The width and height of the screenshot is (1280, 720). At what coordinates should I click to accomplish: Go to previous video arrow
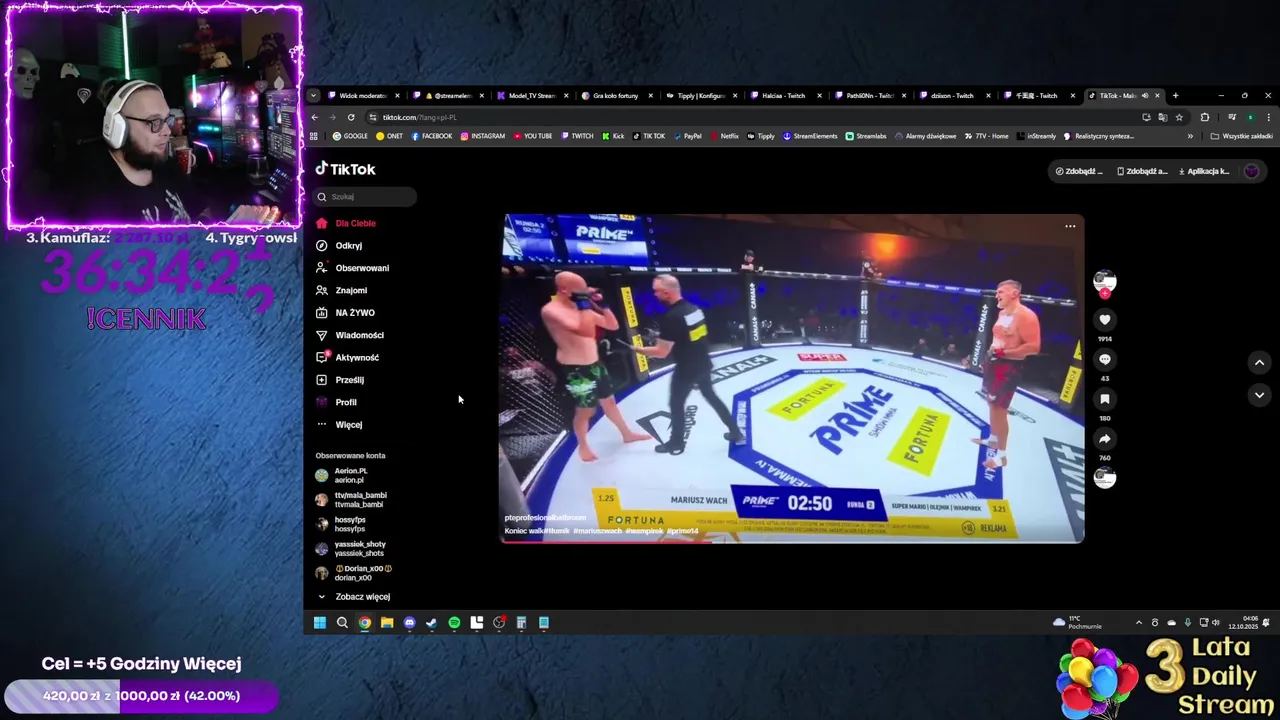[x=1259, y=362]
